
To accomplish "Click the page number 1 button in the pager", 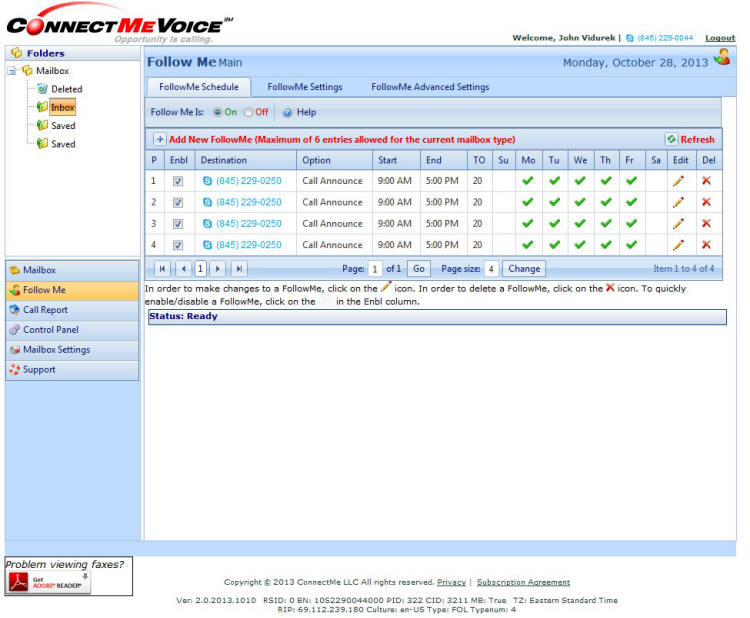I will pos(200,269).
